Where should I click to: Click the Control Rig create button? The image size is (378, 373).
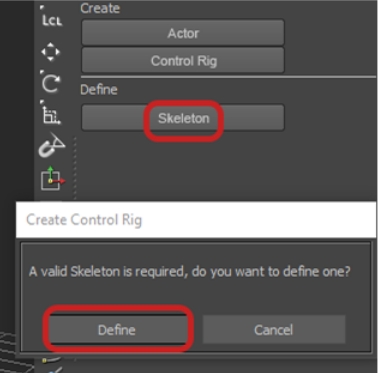pos(183,60)
